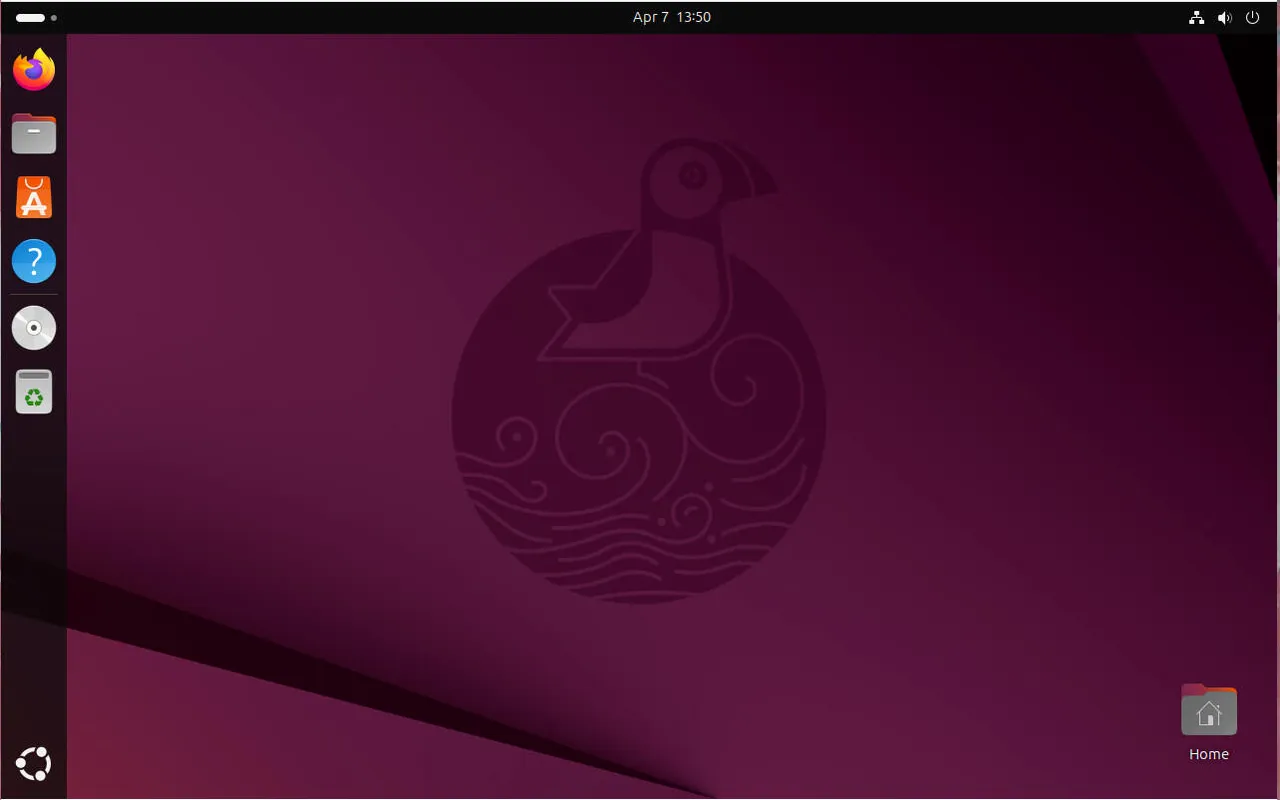The width and height of the screenshot is (1280, 800).
Task: Open calendar by clicking Apr 7 13:50
Action: [672, 17]
